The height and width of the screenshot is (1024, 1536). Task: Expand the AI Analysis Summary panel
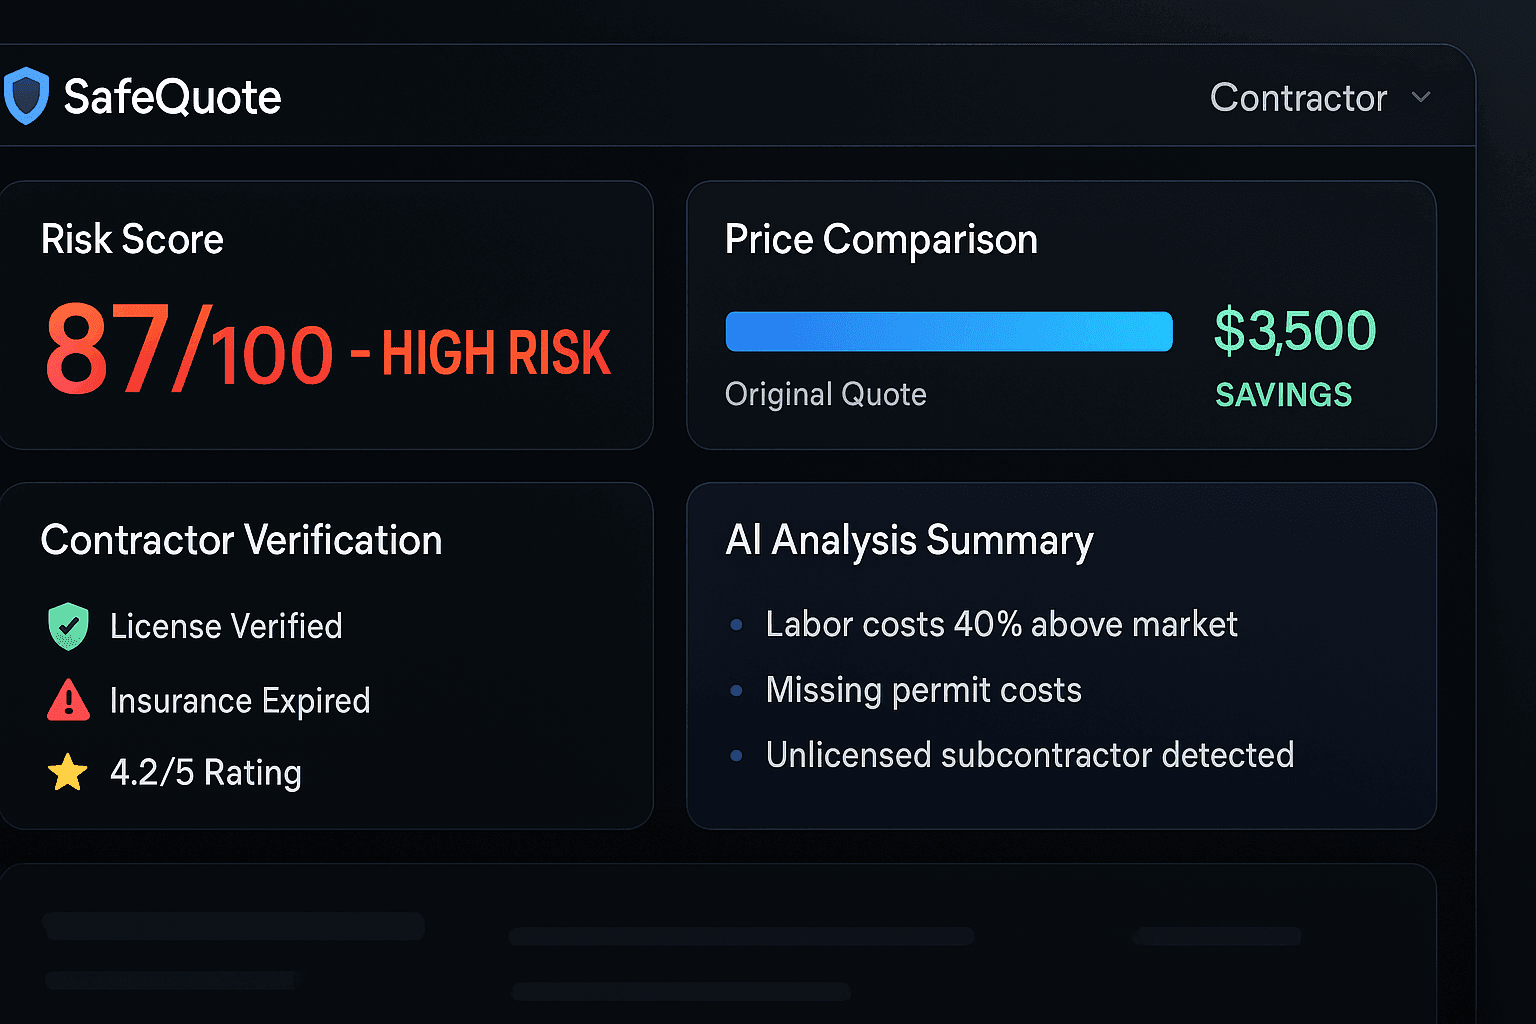909,540
